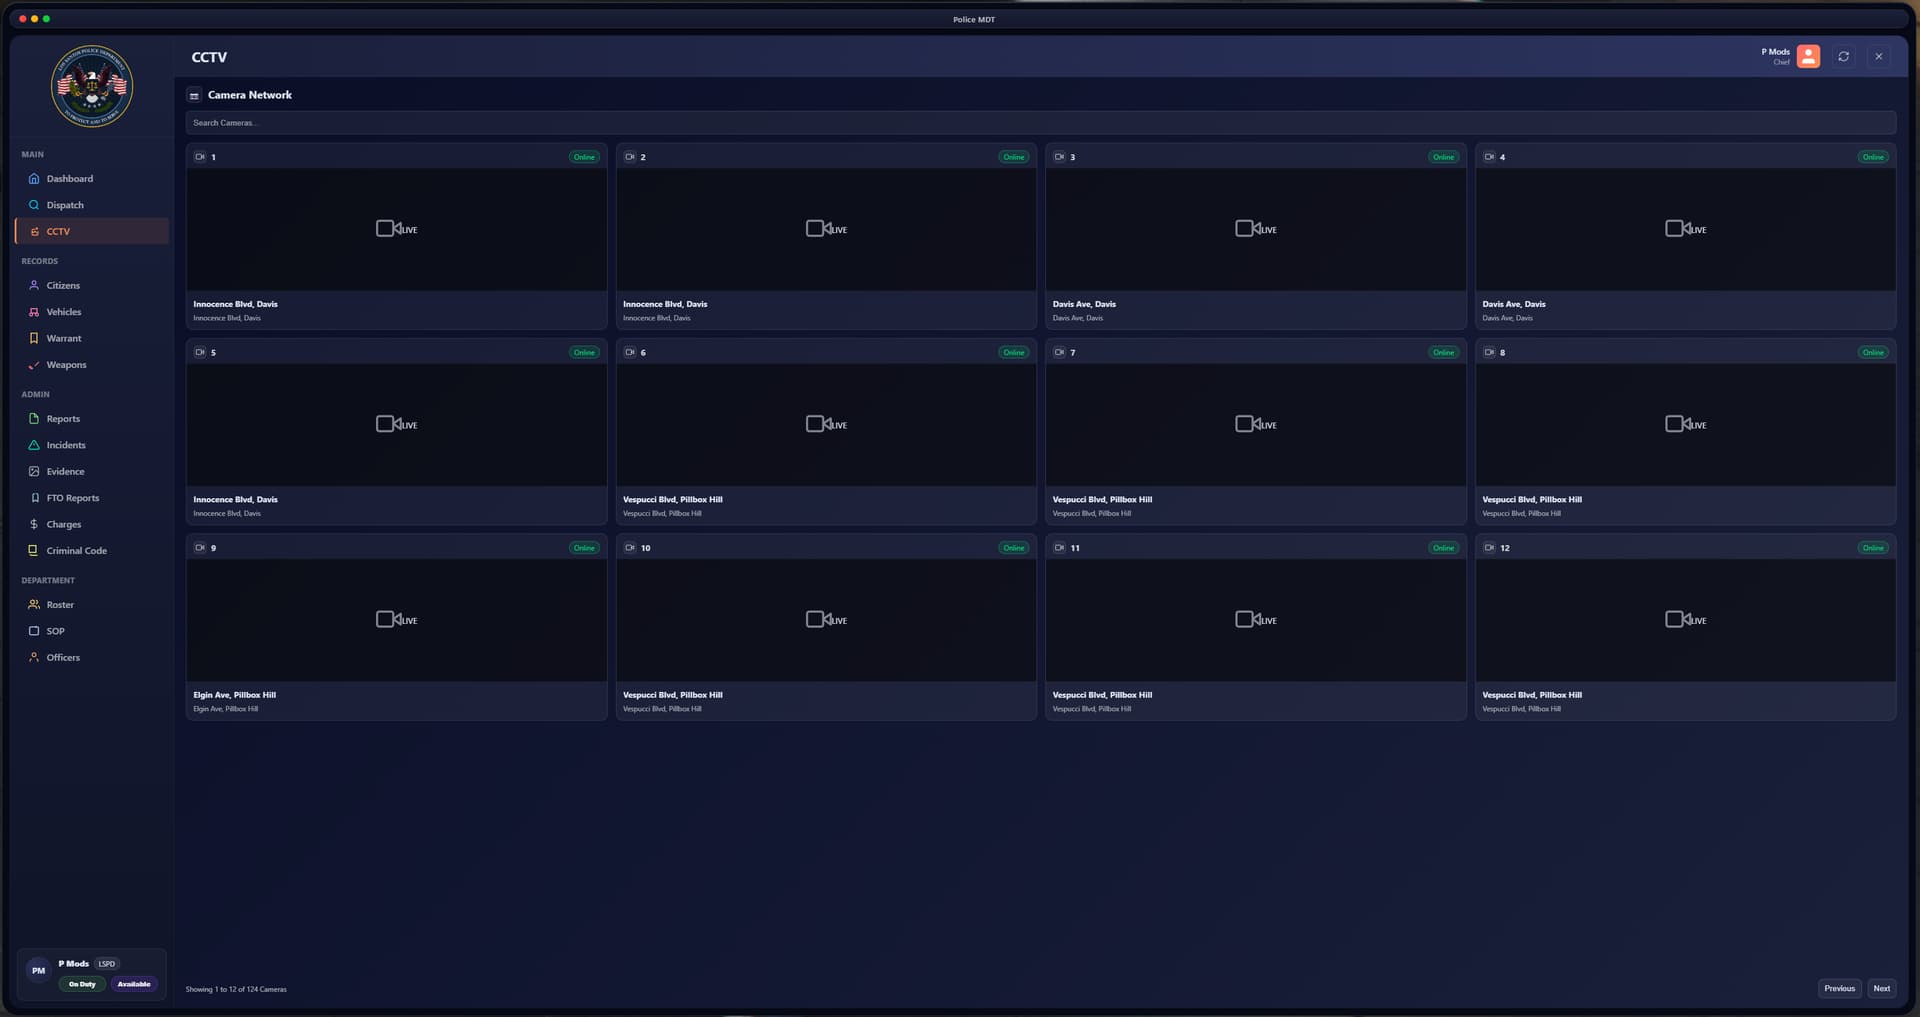
Task: Click the police department badge logo
Action: pyautogui.click(x=92, y=86)
